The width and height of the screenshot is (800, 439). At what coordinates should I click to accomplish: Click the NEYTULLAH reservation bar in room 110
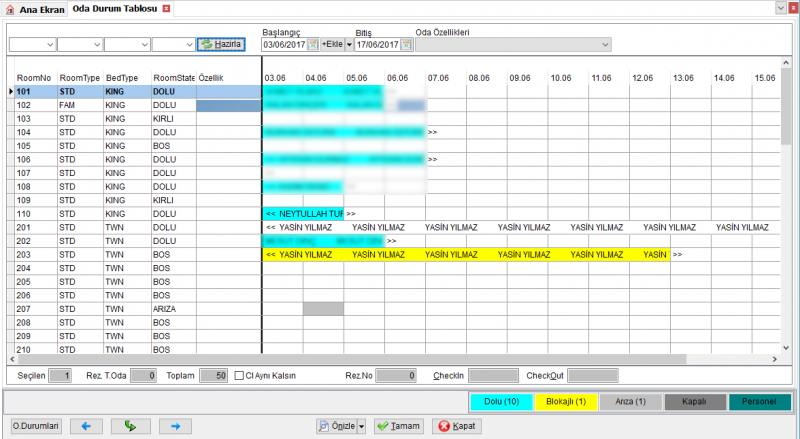point(304,214)
